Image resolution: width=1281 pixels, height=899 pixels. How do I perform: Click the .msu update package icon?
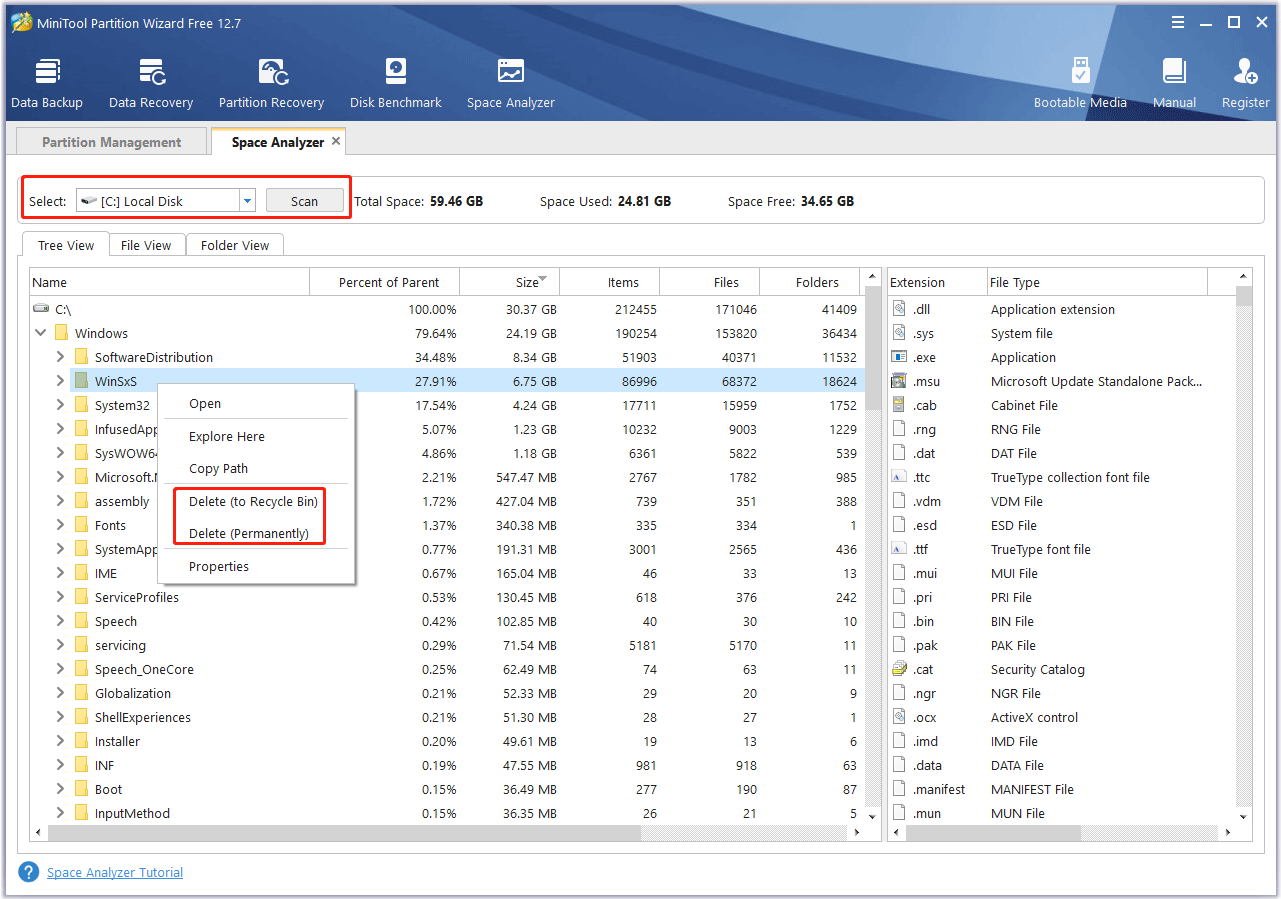(x=899, y=381)
